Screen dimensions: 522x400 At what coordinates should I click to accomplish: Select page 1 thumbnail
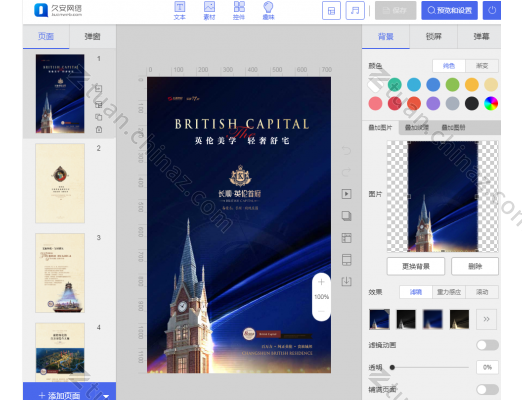tap(60, 94)
